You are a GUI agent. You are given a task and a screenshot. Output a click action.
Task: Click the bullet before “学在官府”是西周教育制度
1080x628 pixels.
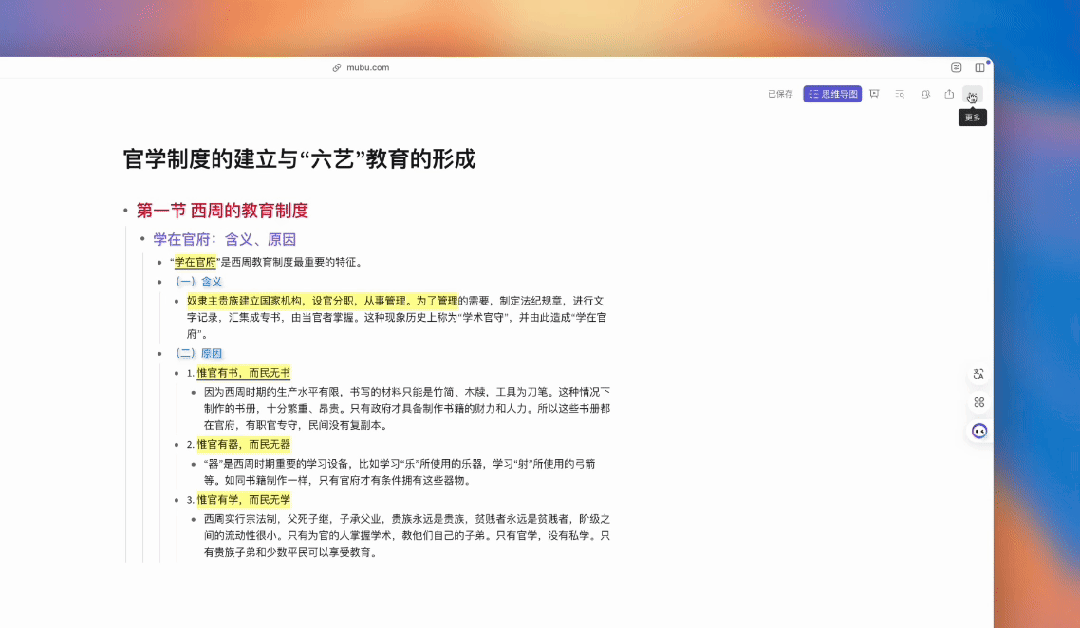coord(159,262)
